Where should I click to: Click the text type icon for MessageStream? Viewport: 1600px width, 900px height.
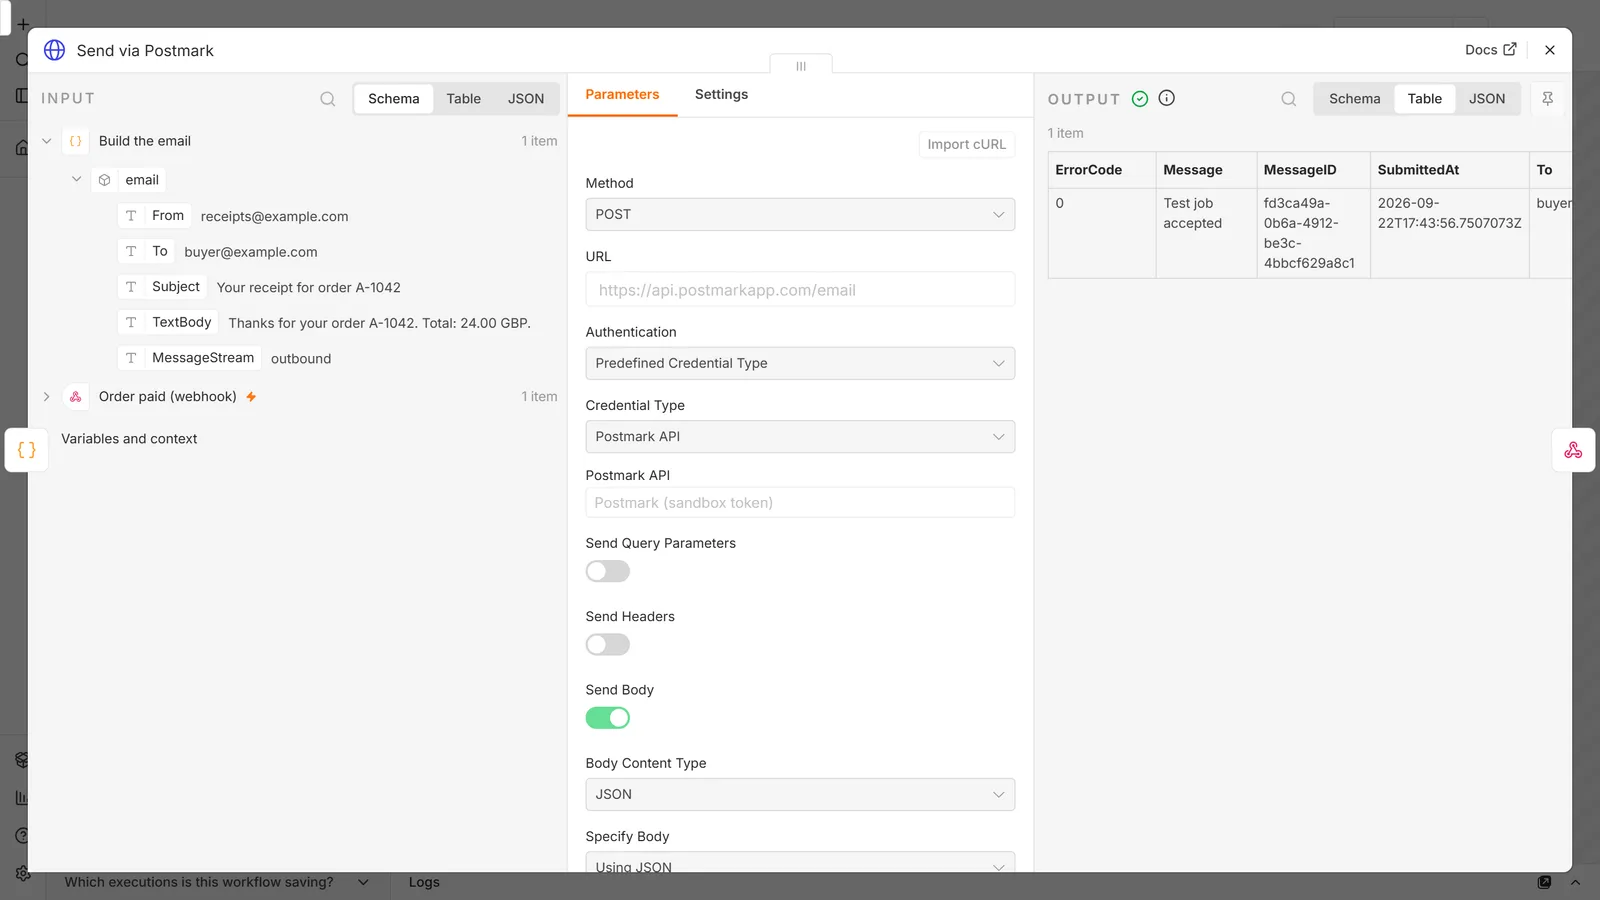(x=131, y=358)
